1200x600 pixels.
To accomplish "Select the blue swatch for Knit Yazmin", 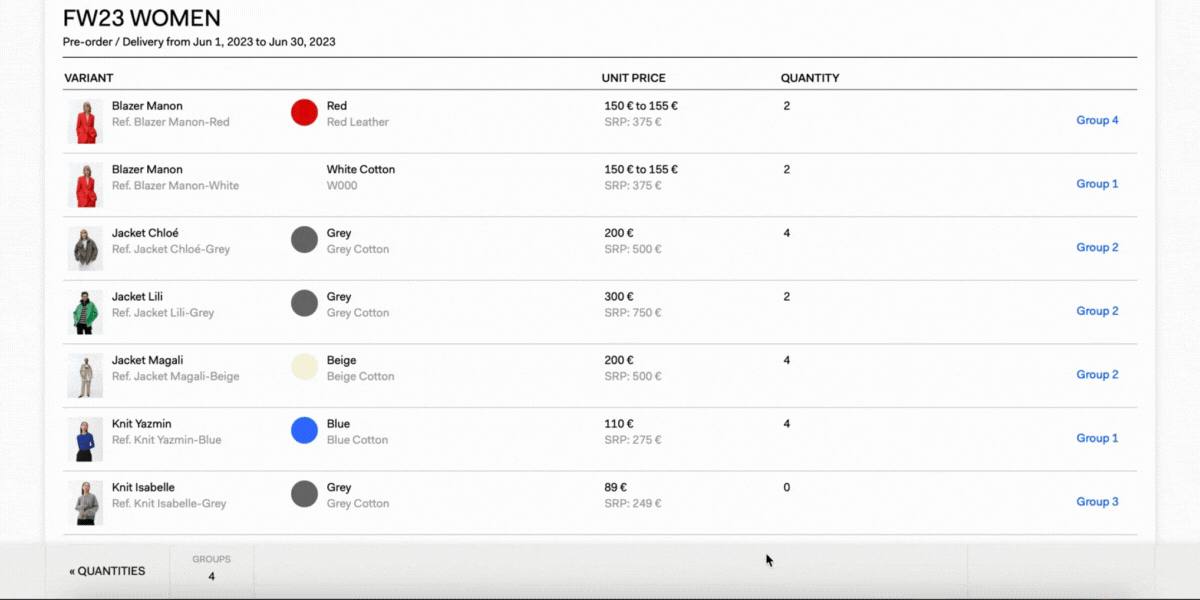I will point(304,430).
